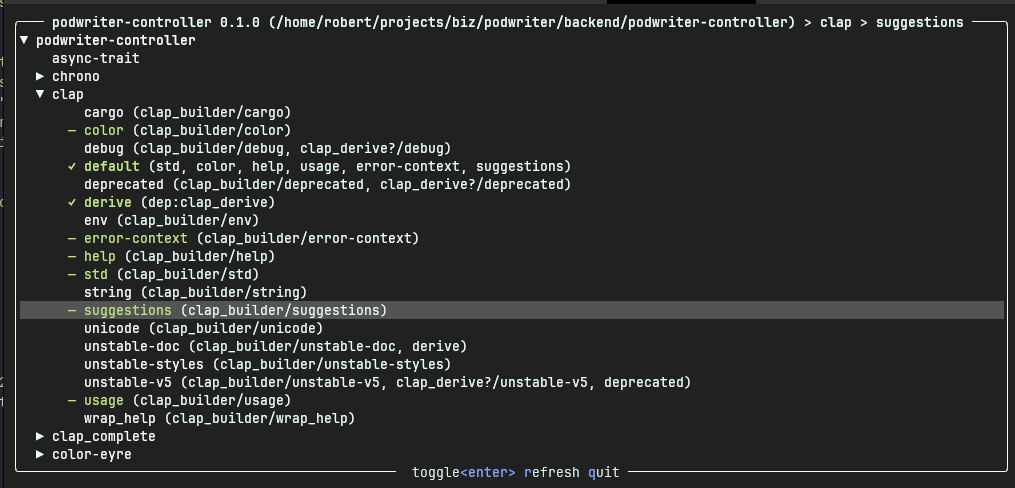Click the checkmark icon beside derive feature

point(72,202)
